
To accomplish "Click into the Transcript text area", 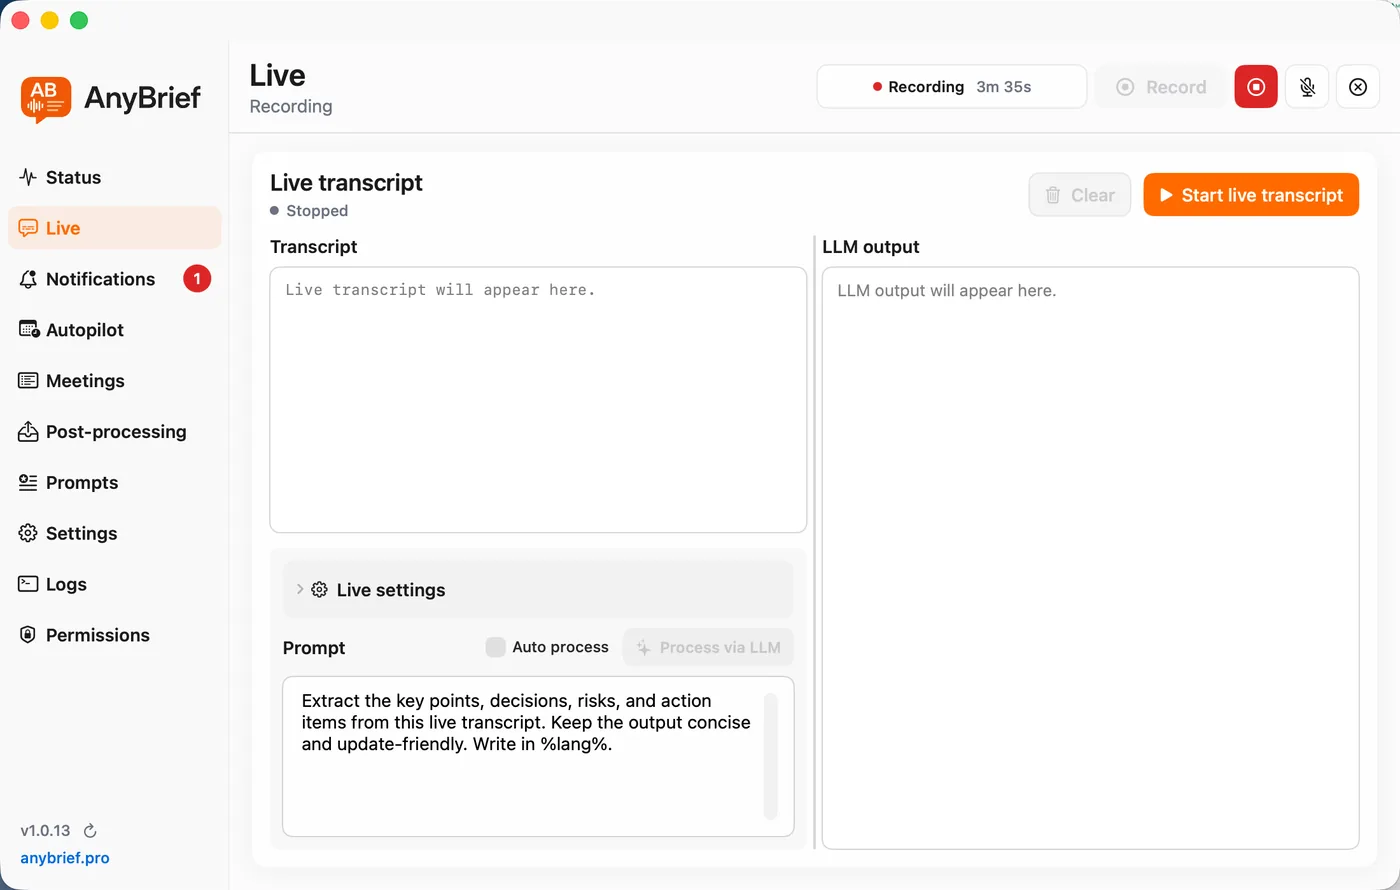I will (x=538, y=400).
